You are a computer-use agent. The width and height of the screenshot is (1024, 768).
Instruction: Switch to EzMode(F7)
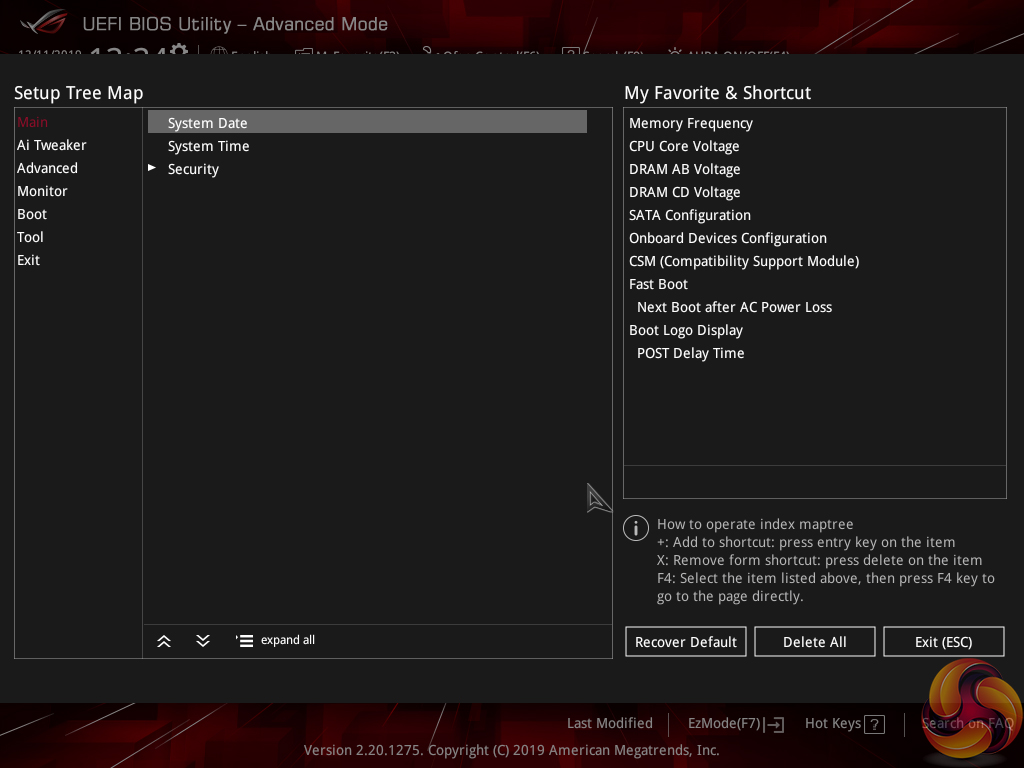[x=724, y=724]
